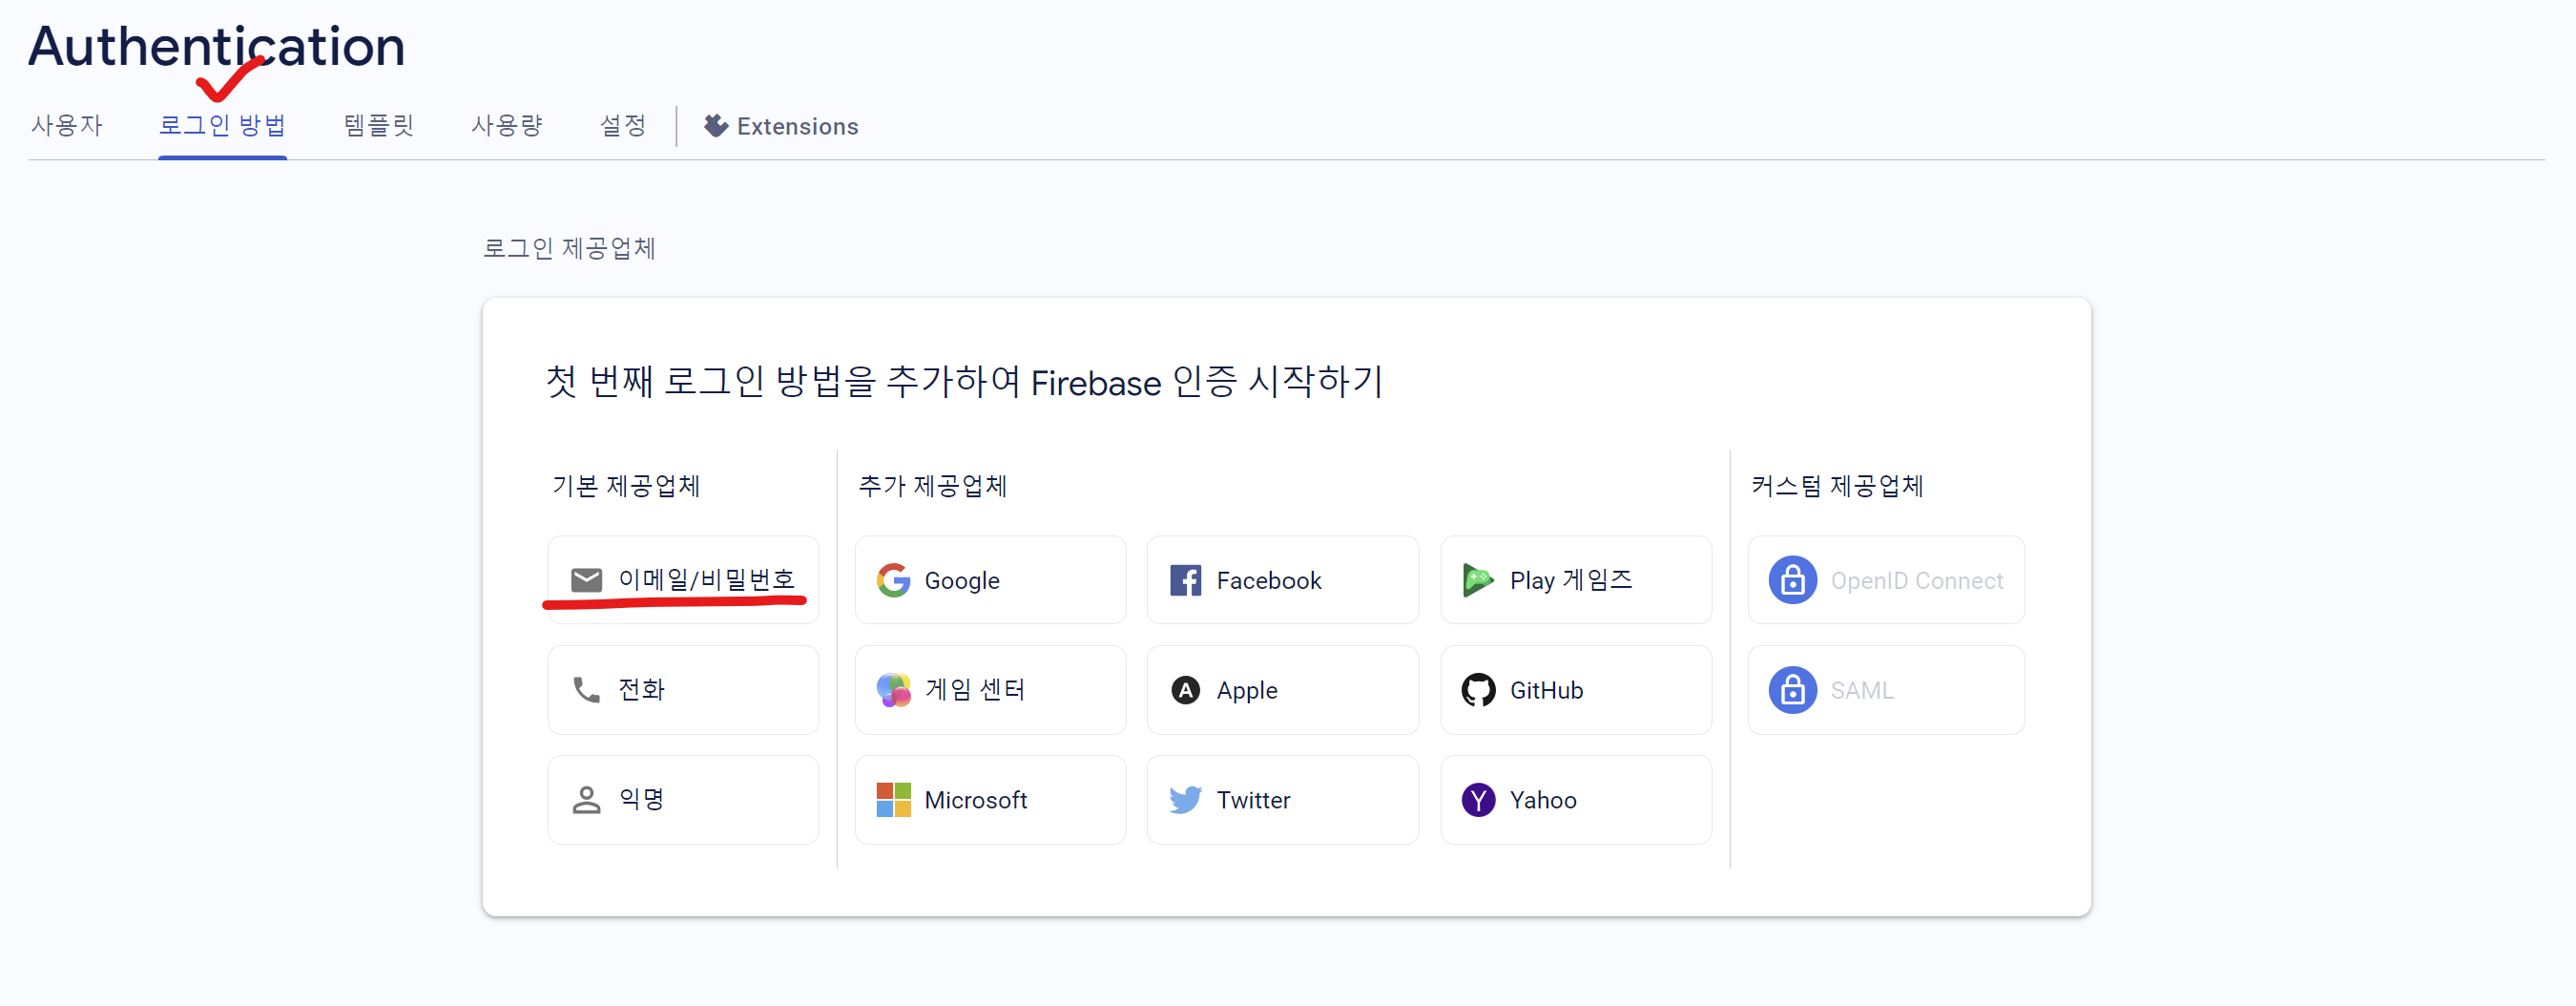This screenshot has width=2576, height=1006.
Task: Click the 로그인 제공업체 section label
Action: point(569,248)
